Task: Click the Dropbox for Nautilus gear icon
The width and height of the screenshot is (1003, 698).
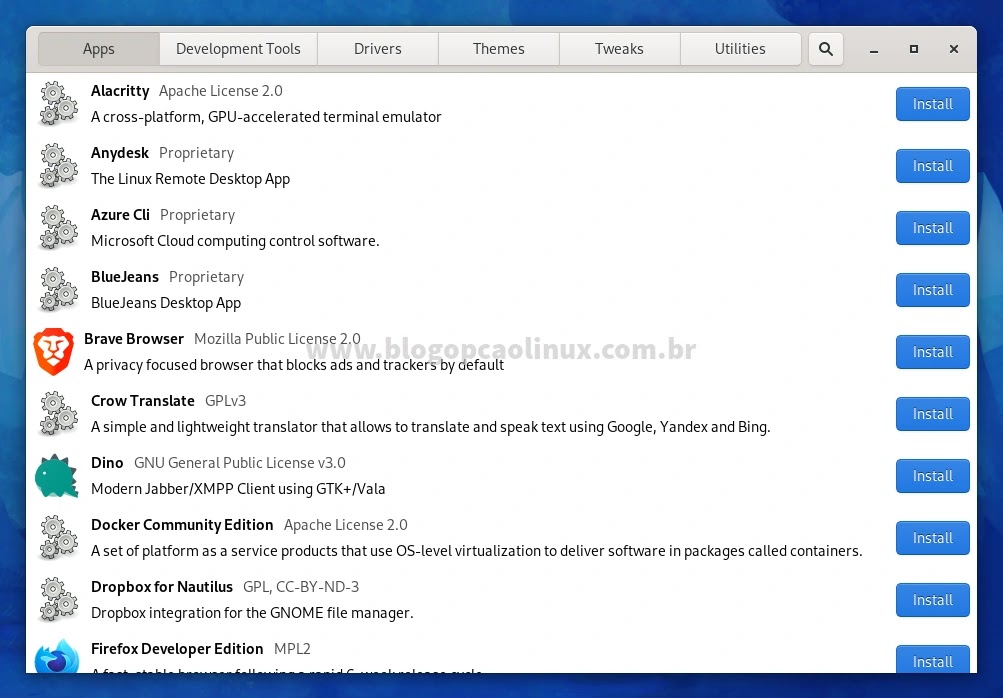Action: (x=58, y=600)
